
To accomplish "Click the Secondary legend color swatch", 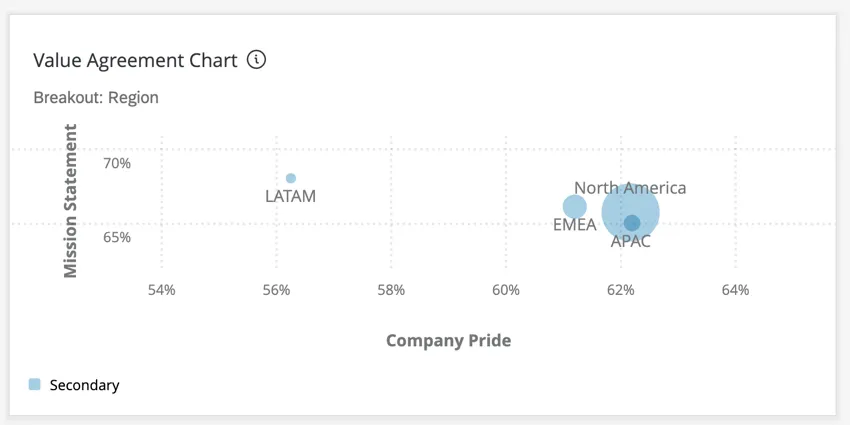I will point(35,384).
